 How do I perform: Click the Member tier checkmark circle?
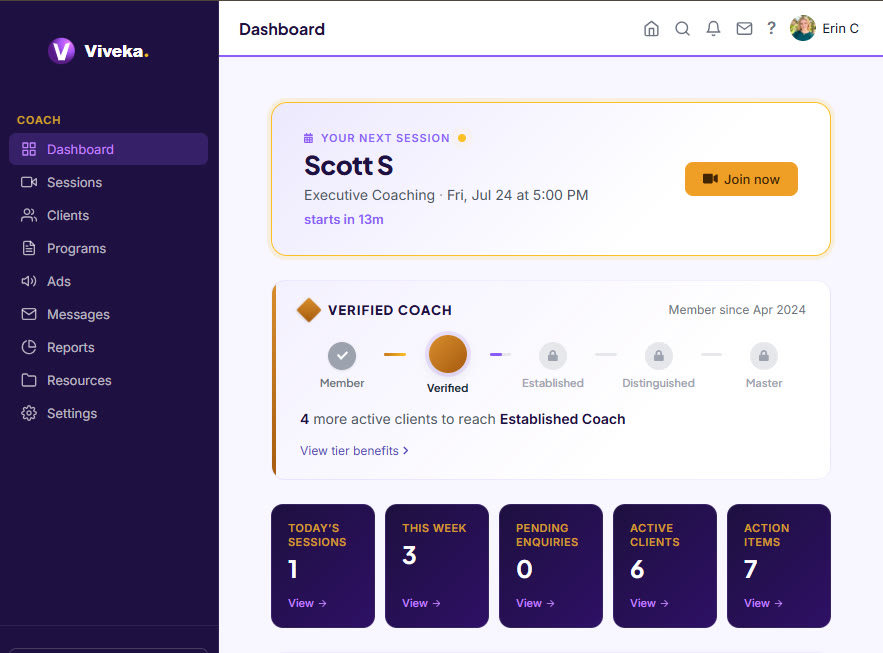tap(342, 356)
